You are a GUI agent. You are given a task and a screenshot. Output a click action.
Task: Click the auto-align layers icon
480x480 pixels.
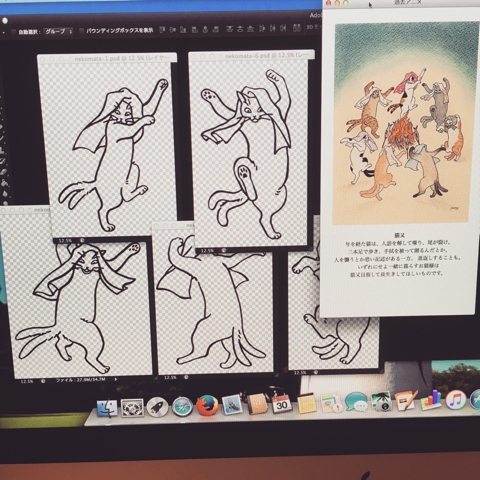coord(296,28)
